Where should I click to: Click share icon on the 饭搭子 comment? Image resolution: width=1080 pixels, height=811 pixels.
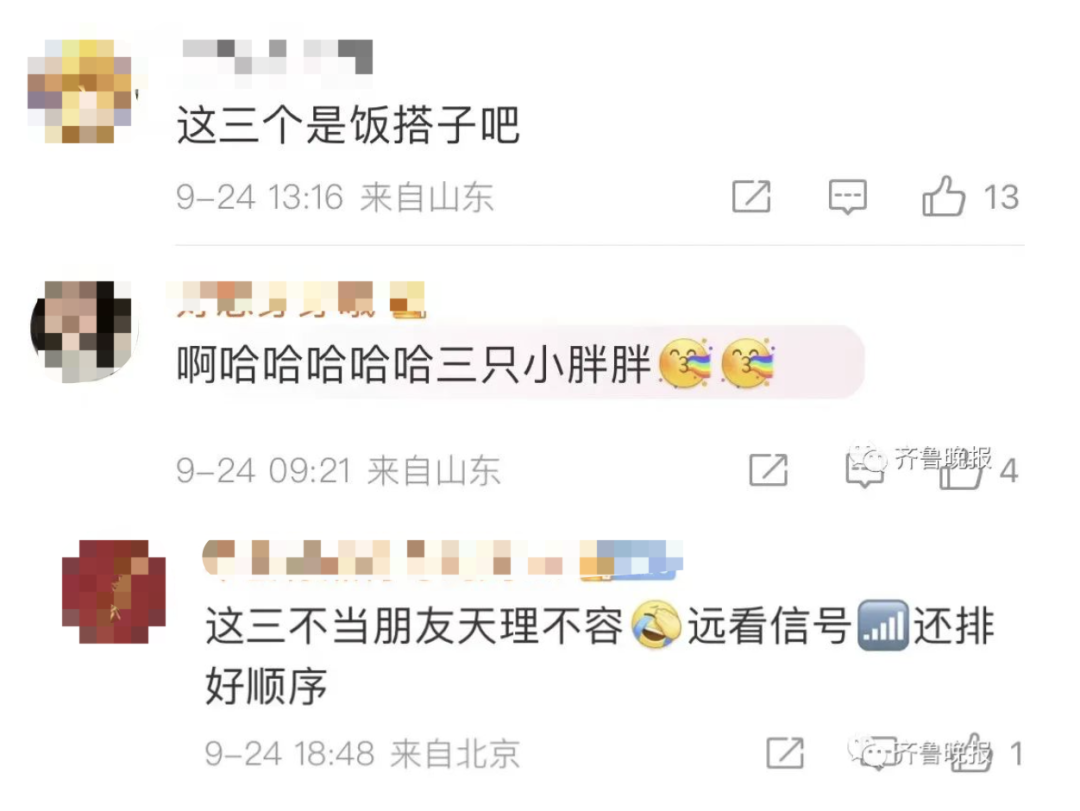point(751,196)
